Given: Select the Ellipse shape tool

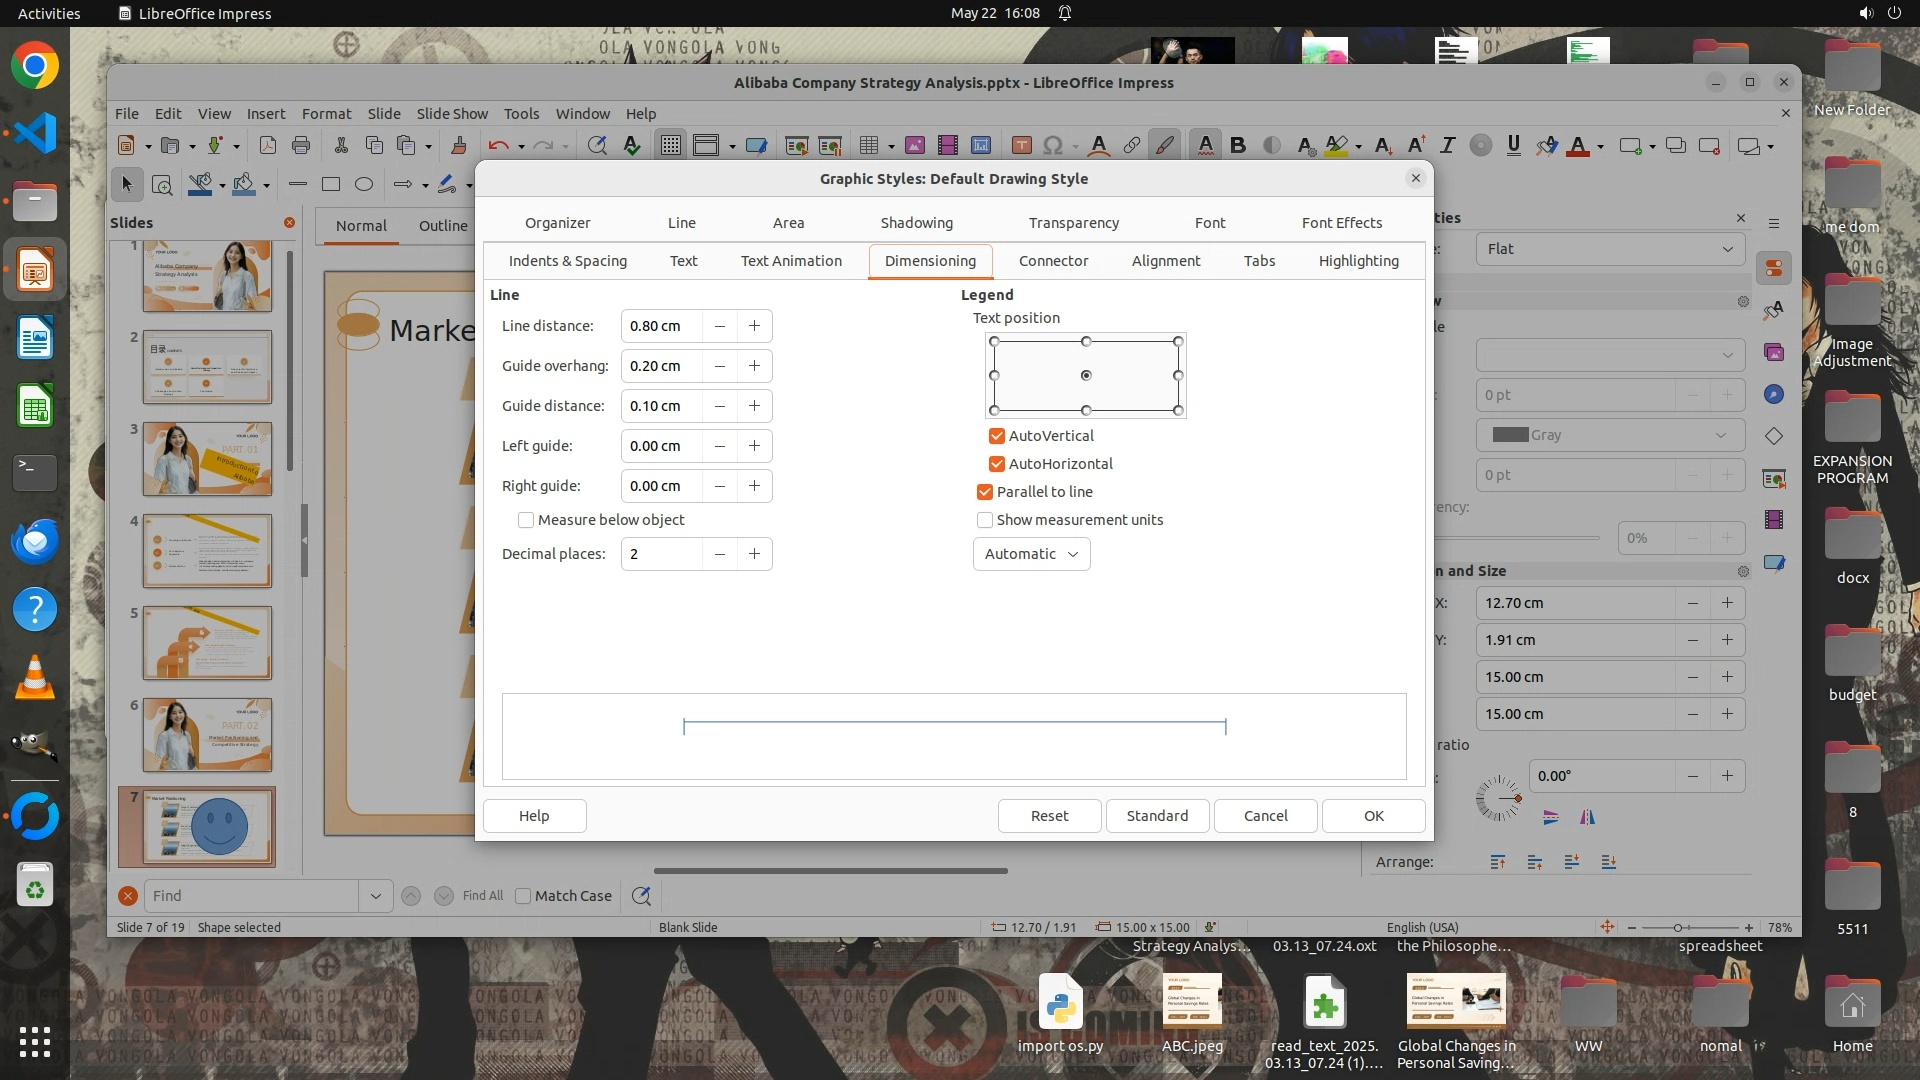Looking at the screenshot, I should tap(364, 185).
